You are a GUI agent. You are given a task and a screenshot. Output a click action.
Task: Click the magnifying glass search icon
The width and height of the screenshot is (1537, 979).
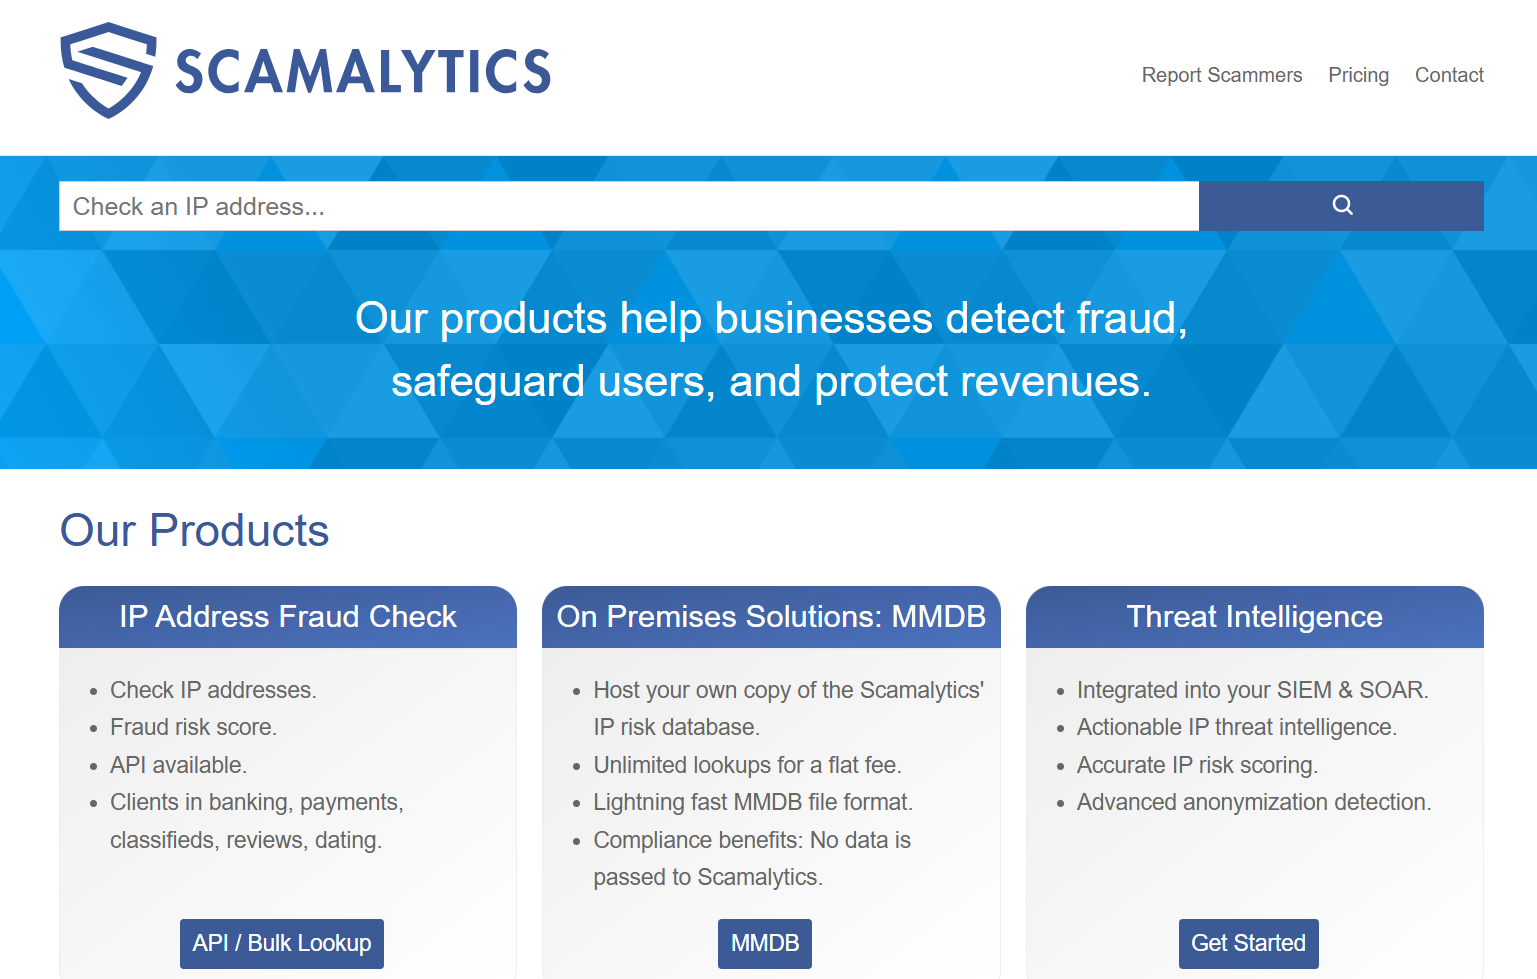[x=1341, y=205]
